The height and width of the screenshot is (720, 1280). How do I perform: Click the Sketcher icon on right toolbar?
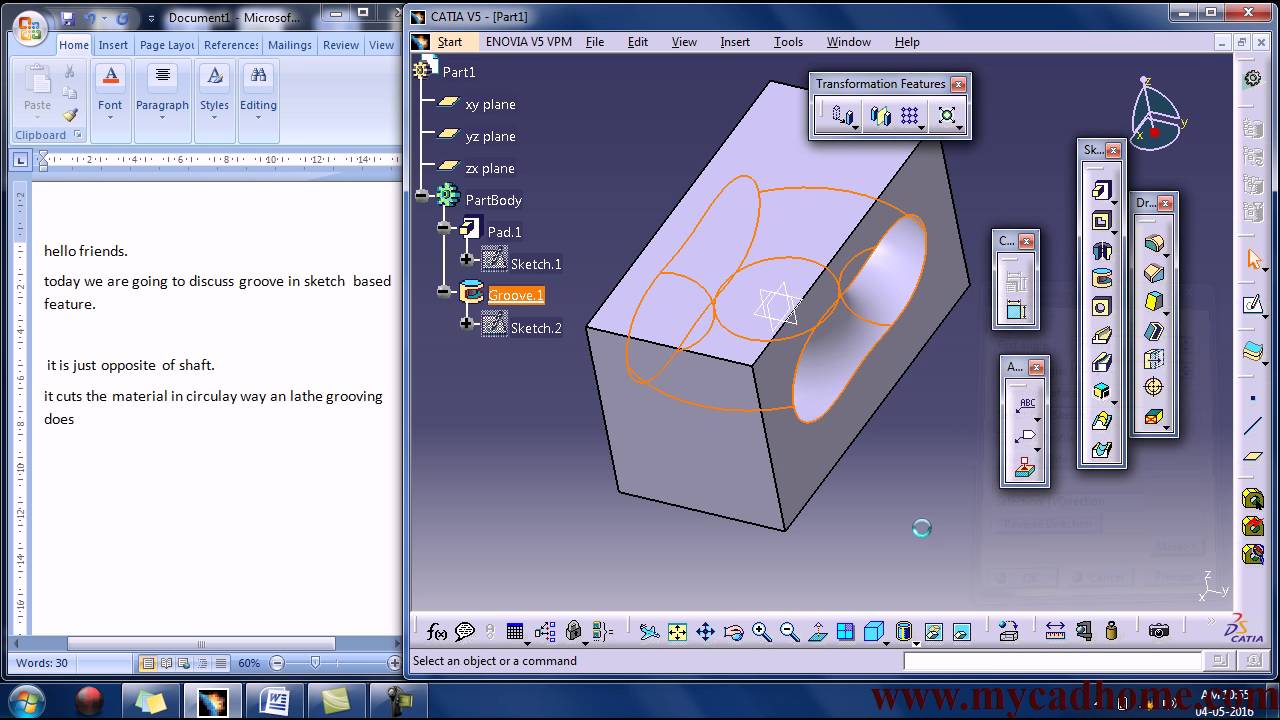[1253, 305]
